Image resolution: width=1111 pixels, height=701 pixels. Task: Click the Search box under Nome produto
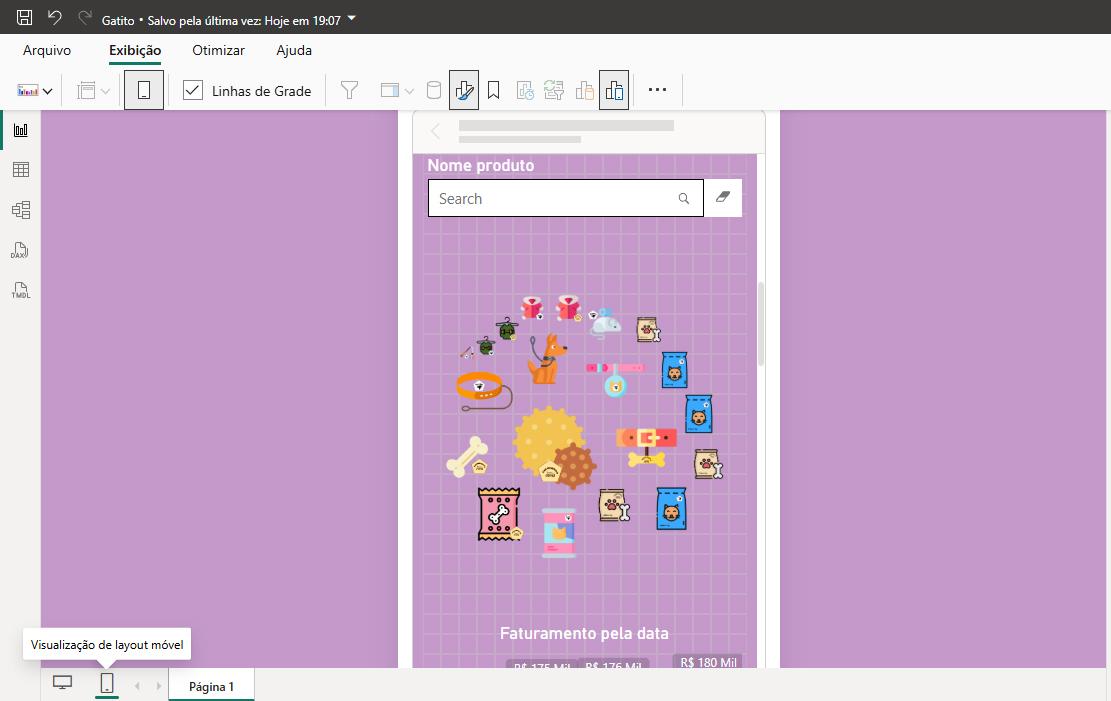(x=565, y=198)
